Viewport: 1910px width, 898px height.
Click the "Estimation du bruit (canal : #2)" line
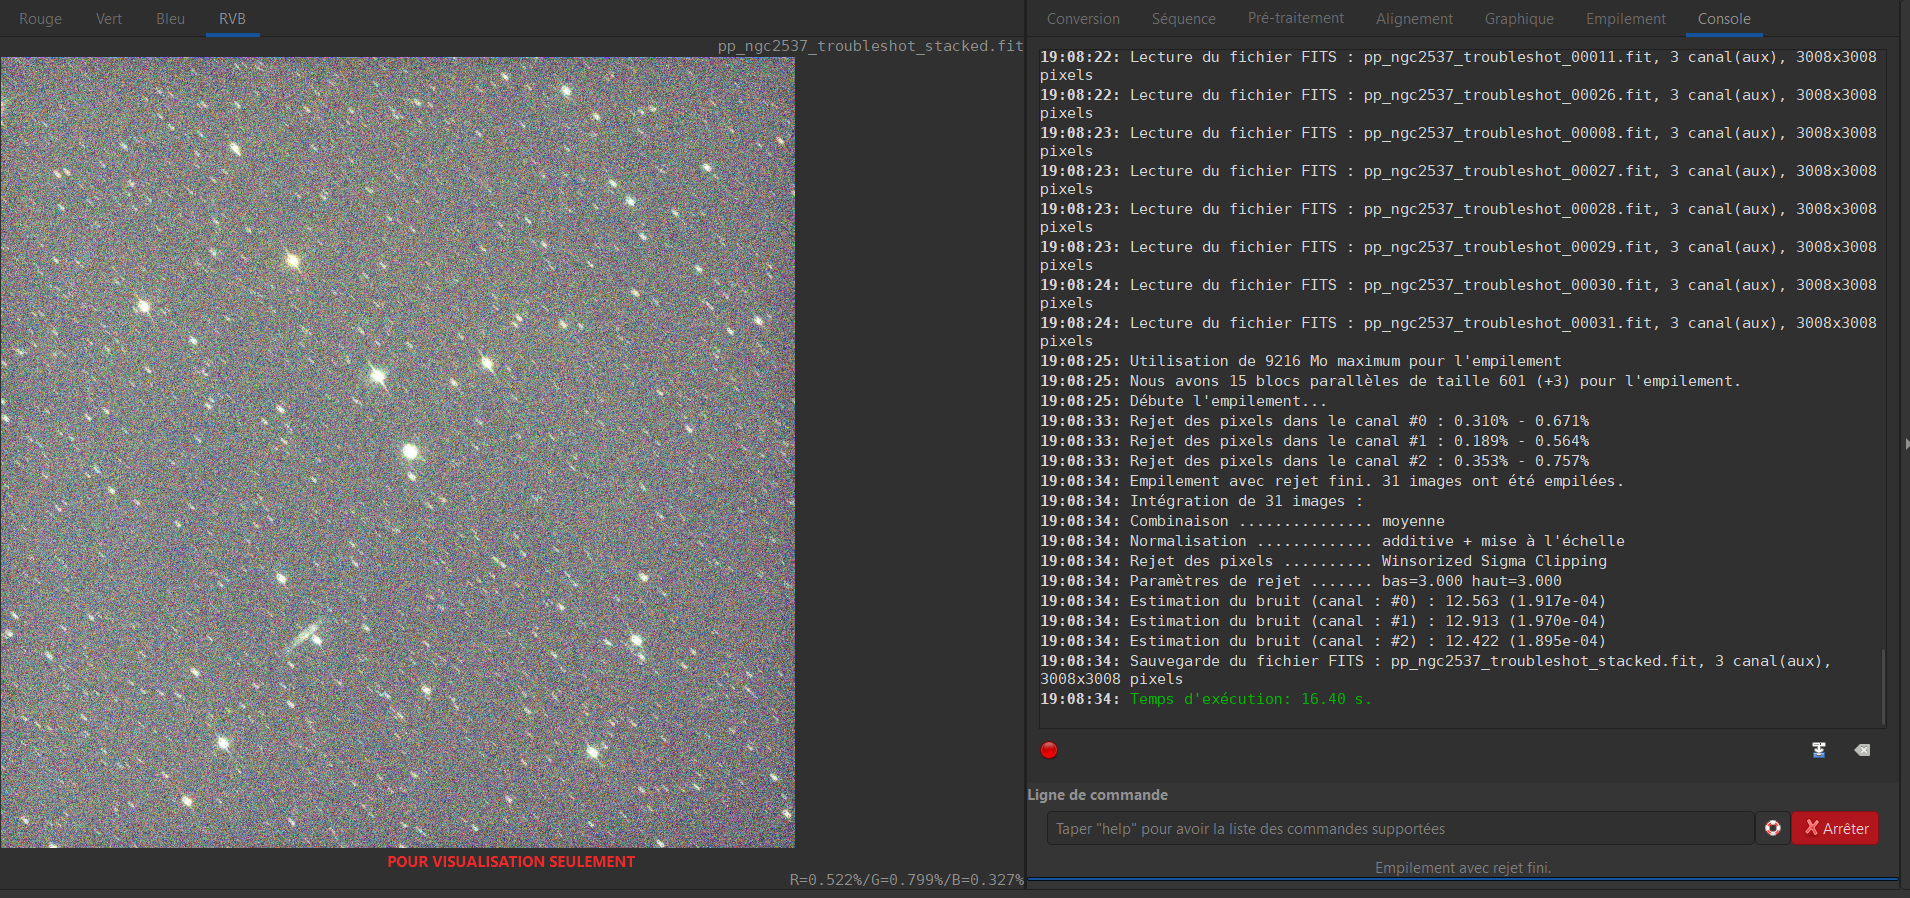pos(1323,641)
